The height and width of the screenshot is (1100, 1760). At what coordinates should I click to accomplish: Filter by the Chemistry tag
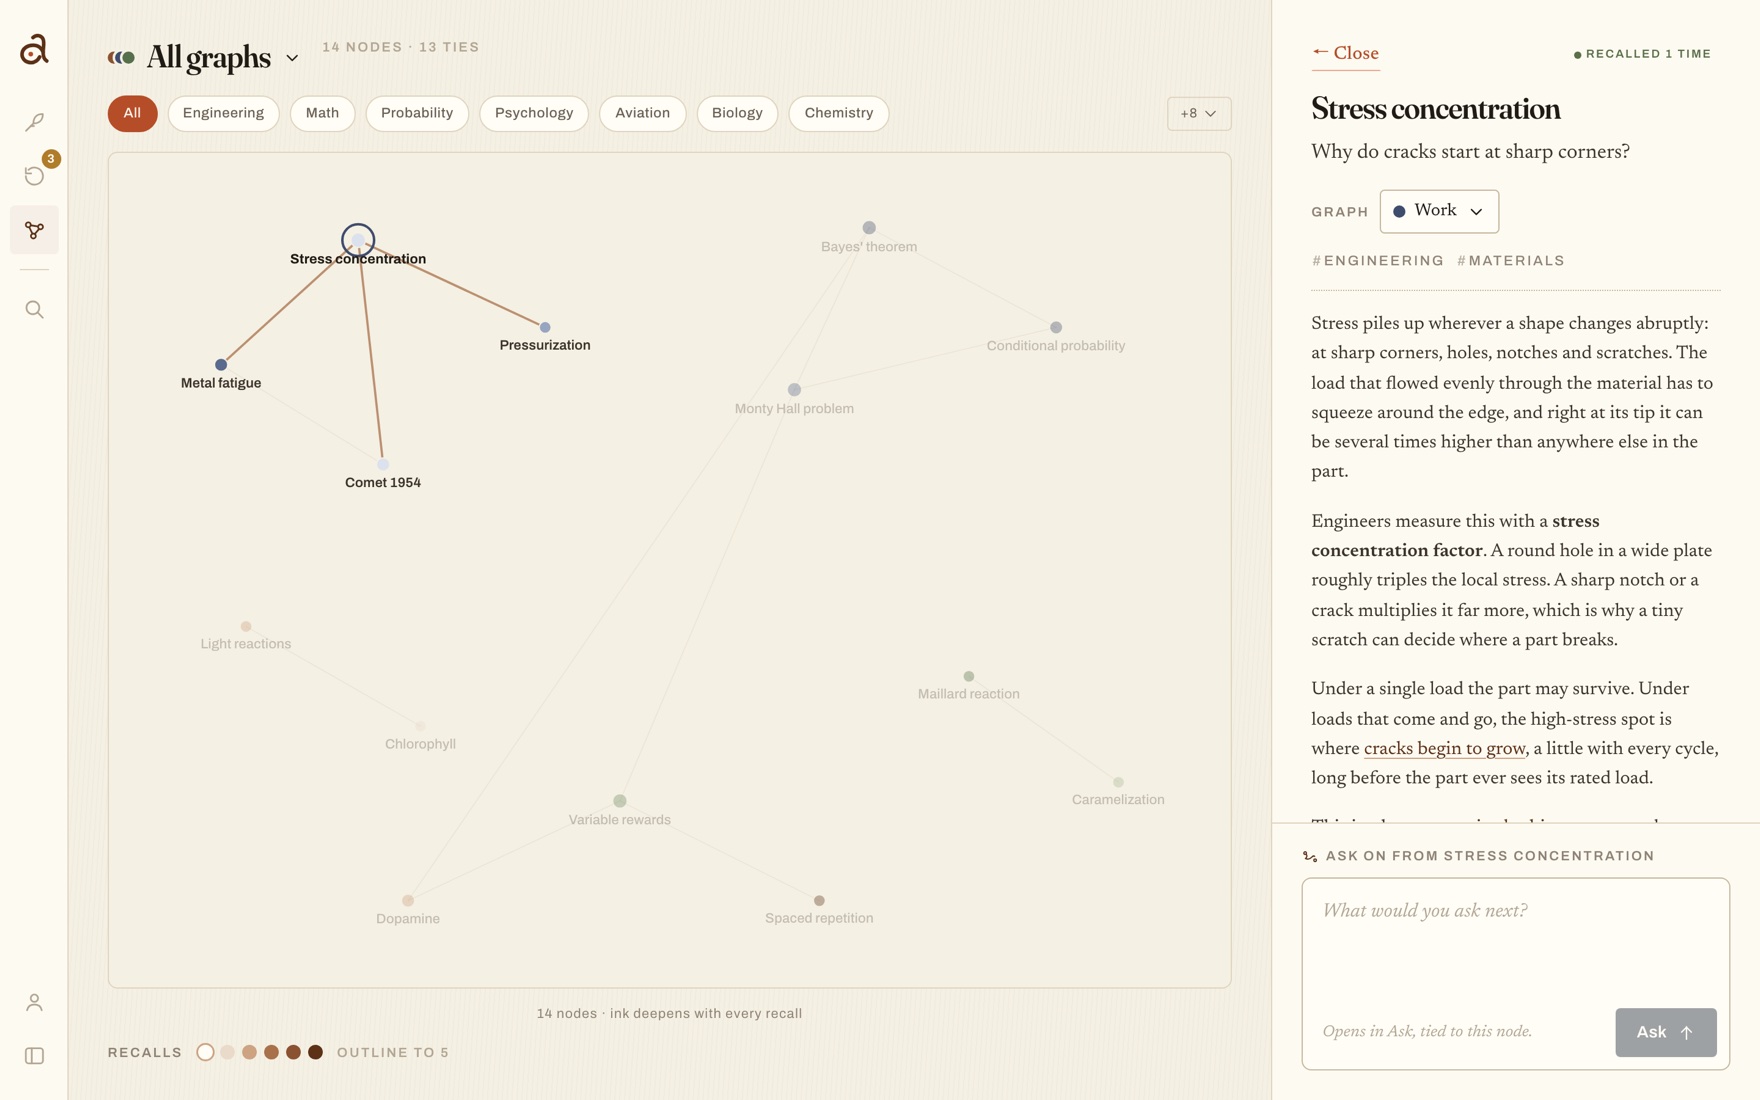[838, 113]
